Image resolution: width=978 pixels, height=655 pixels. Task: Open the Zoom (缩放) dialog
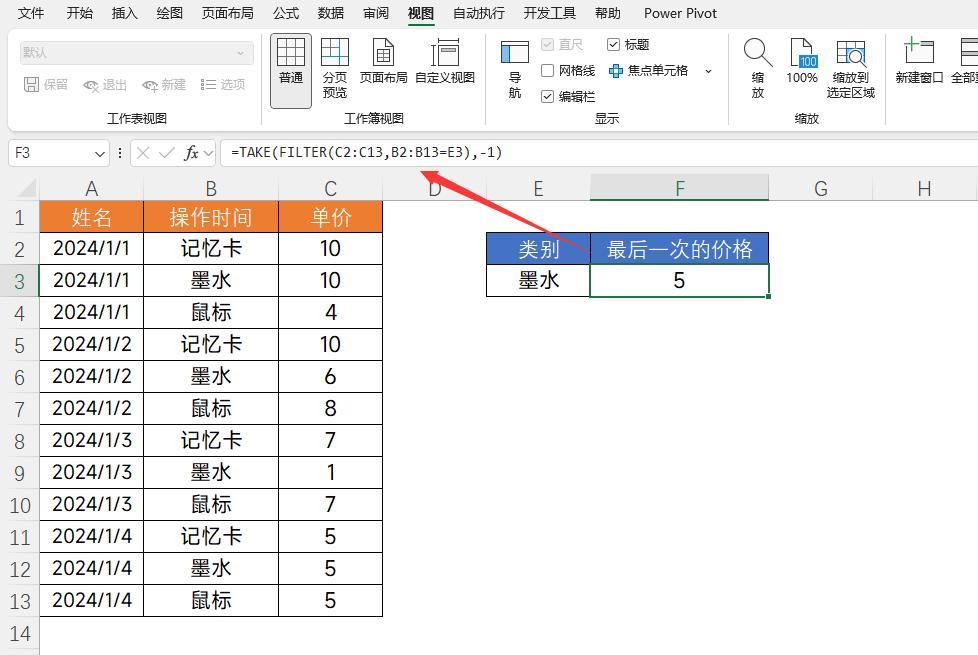758,69
